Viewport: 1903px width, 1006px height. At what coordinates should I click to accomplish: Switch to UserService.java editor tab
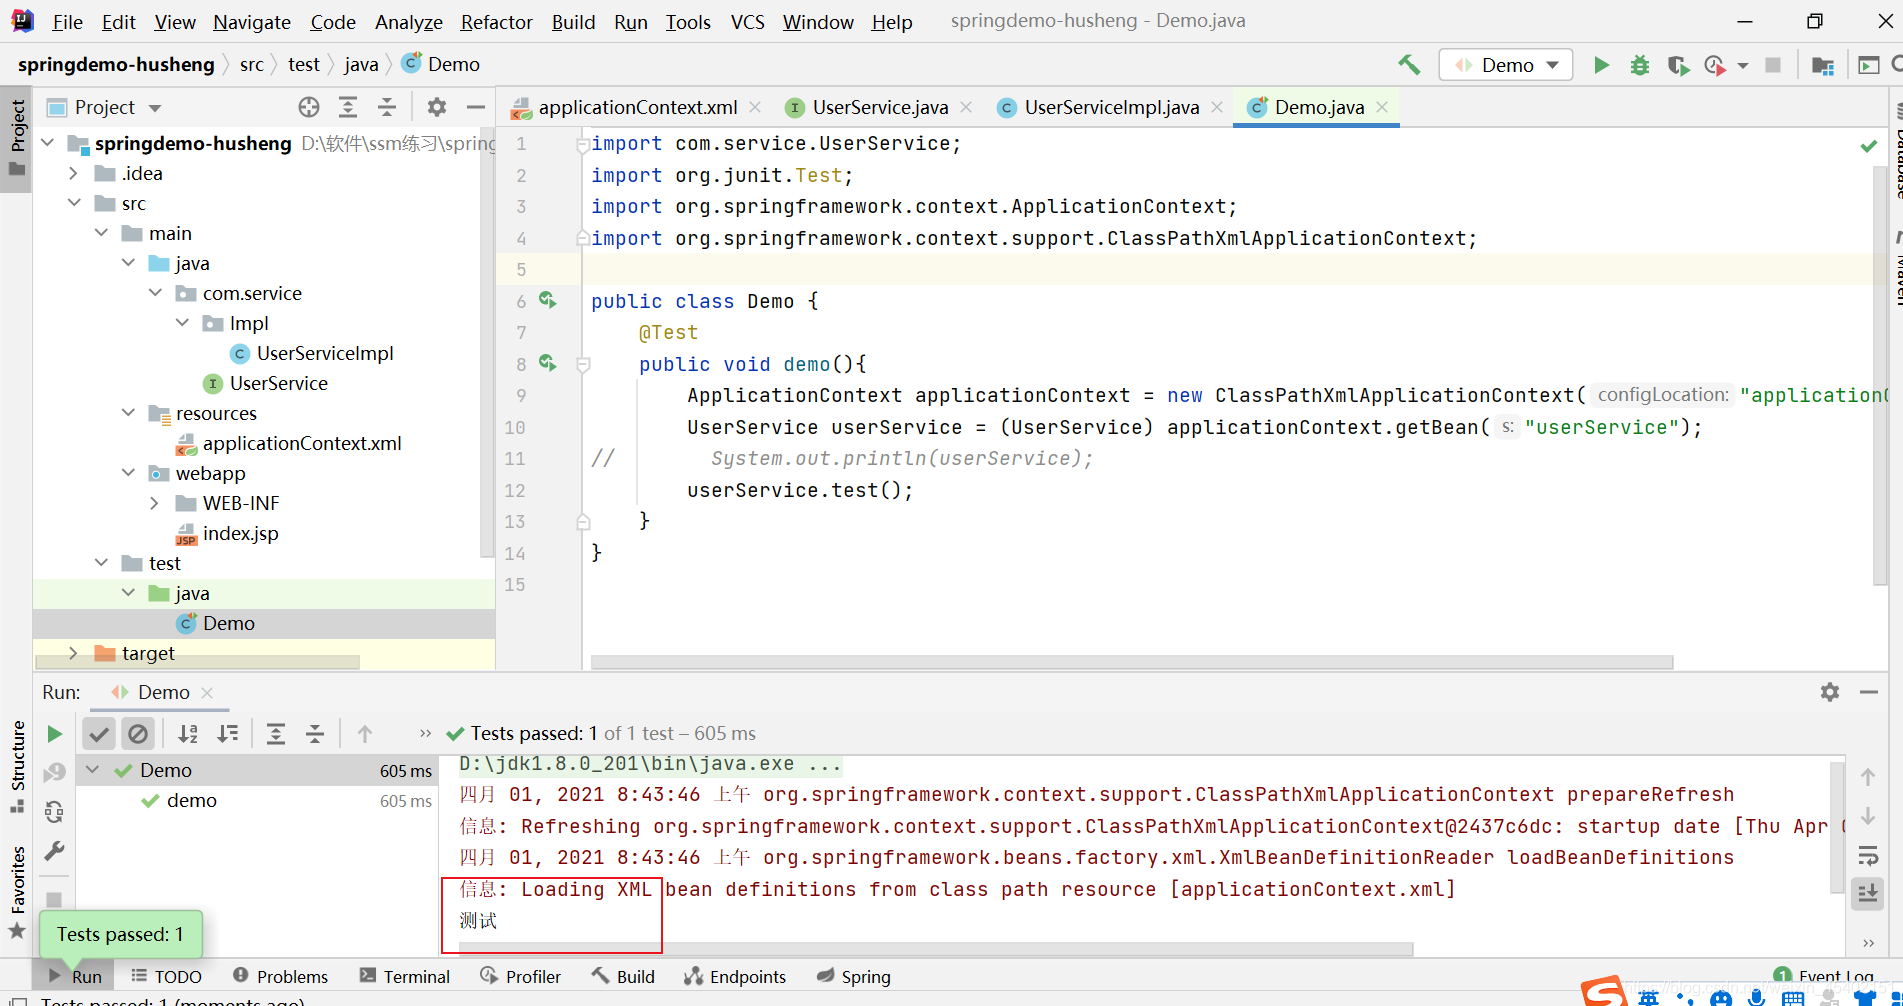point(880,107)
